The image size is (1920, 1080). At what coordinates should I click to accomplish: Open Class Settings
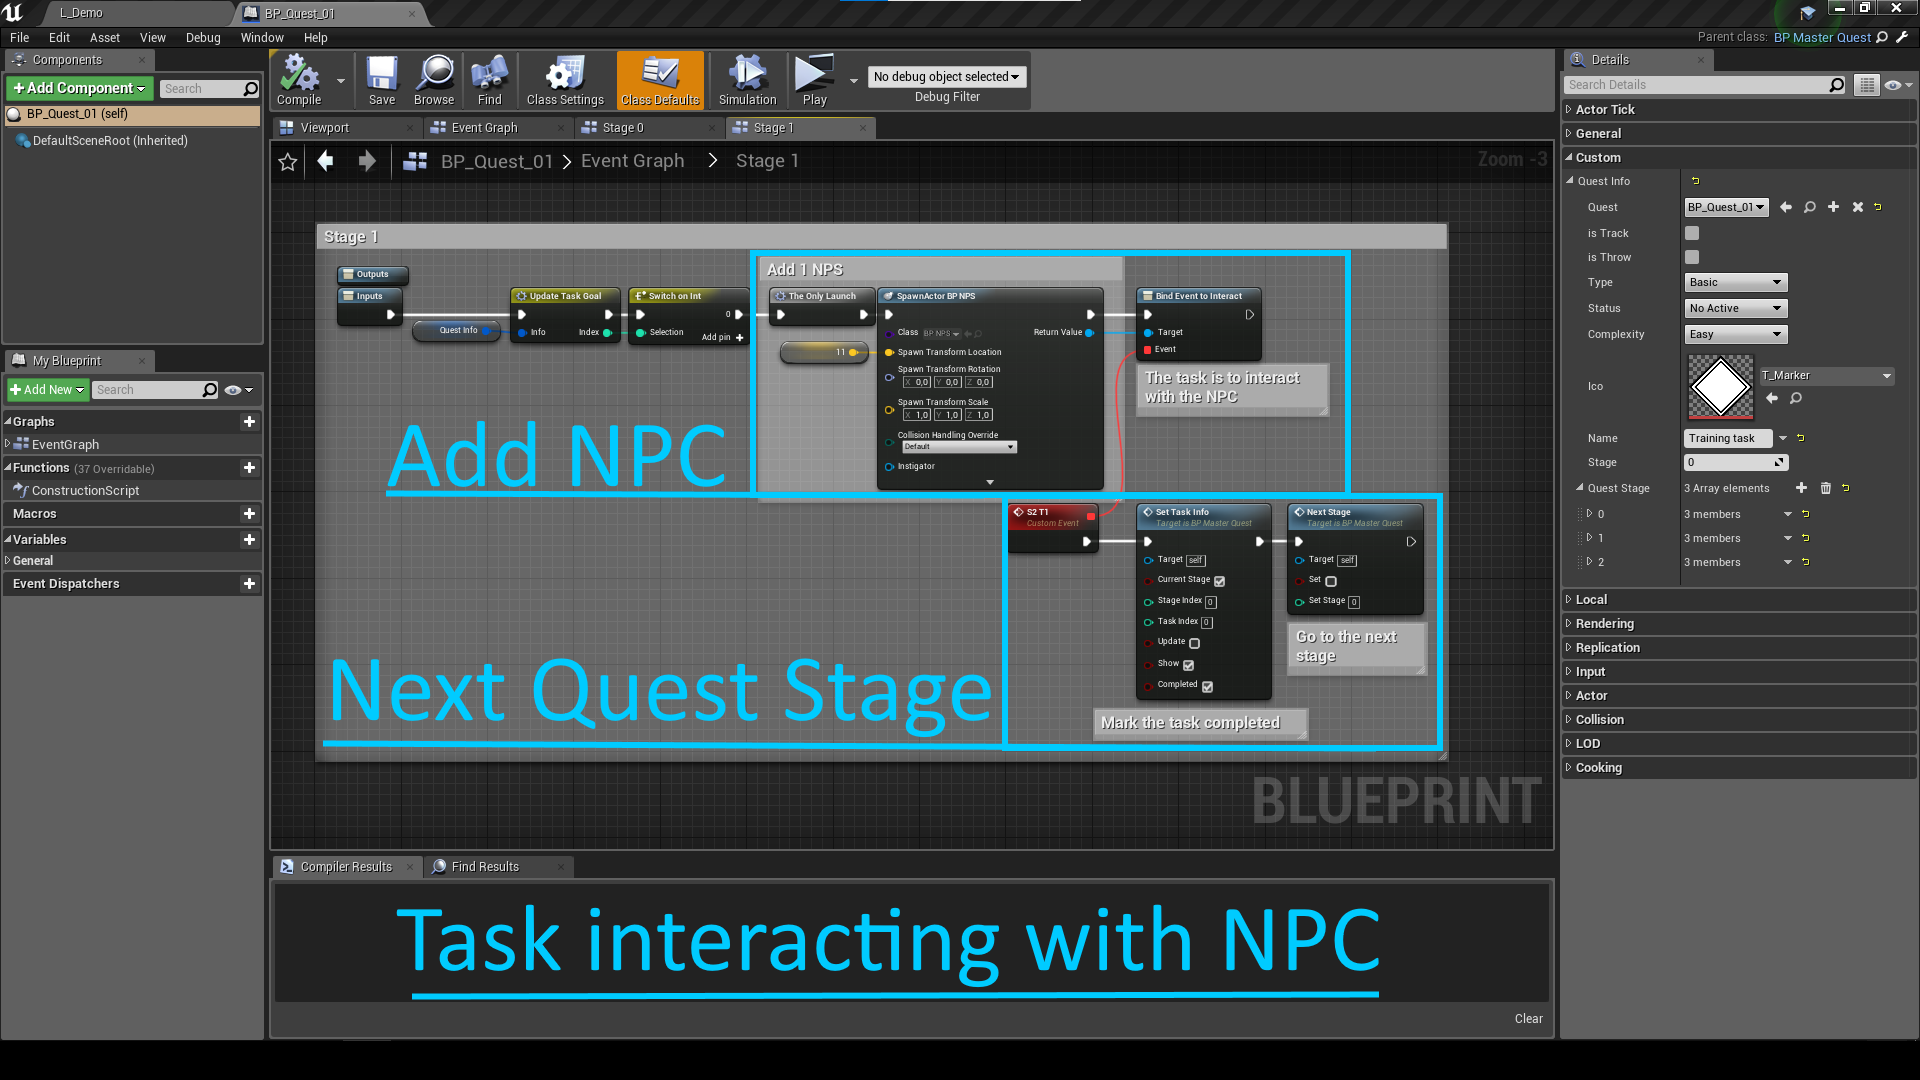click(x=565, y=79)
